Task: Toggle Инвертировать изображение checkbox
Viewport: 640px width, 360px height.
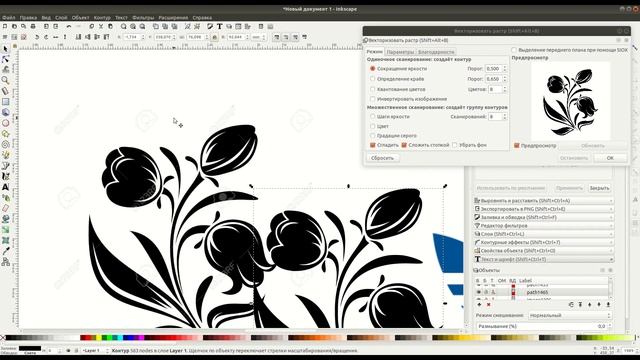Action: pyautogui.click(x=372, y=99)
